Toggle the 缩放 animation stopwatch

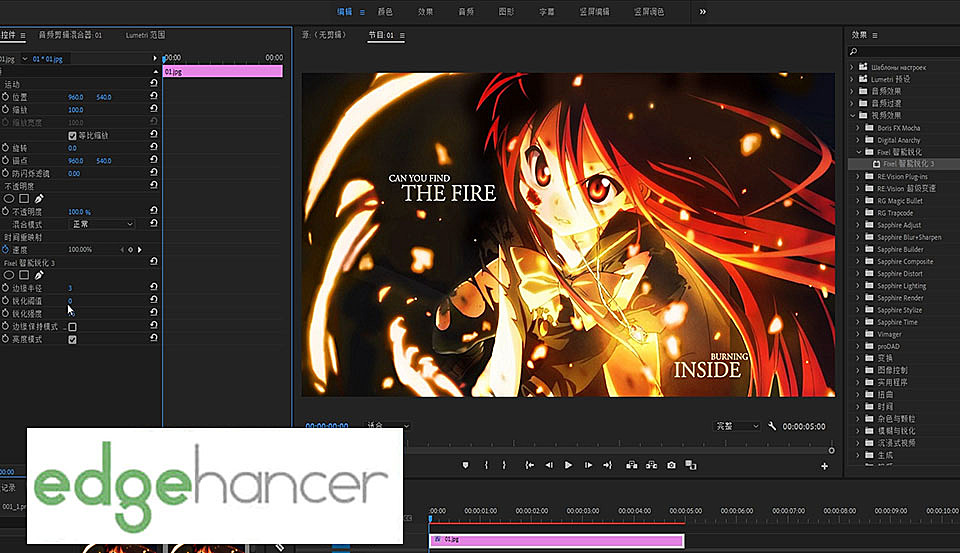click(x=6, y=110)
